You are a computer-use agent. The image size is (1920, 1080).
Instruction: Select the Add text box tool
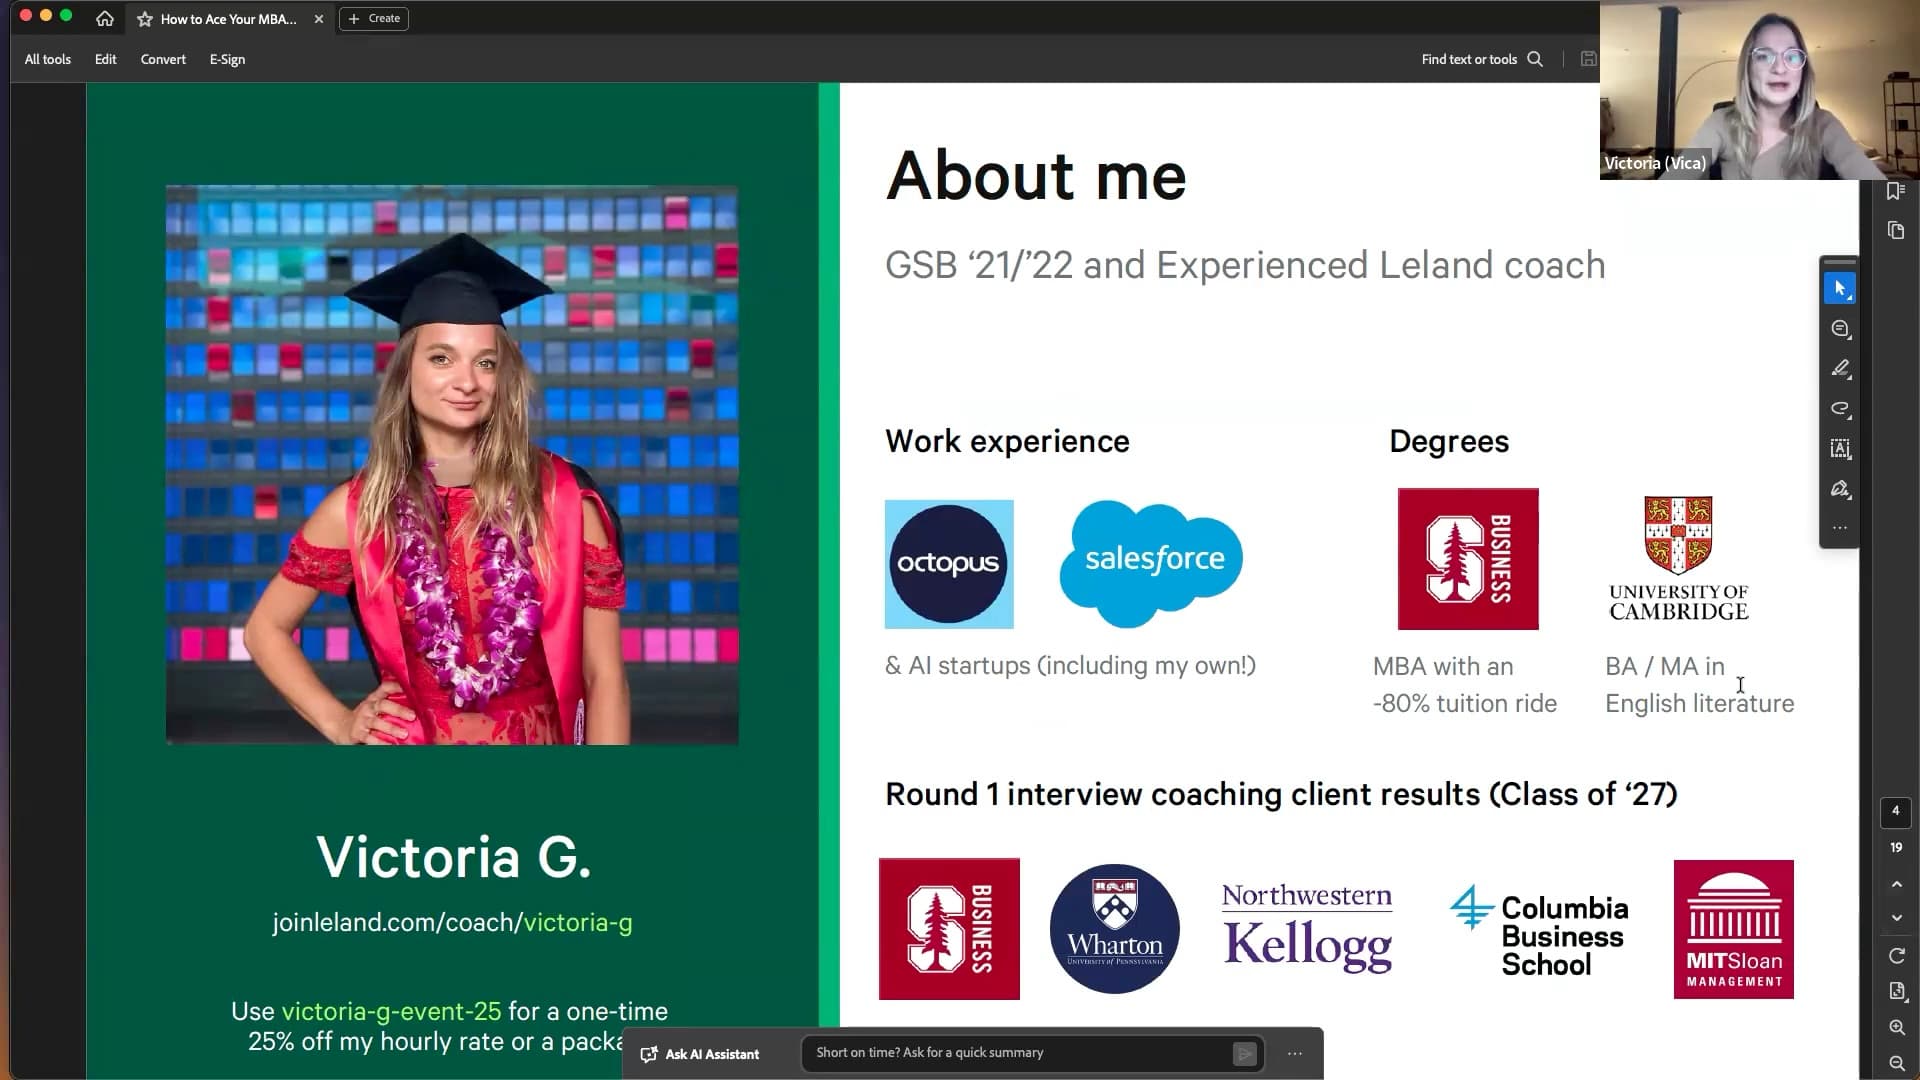(1839, 449)
